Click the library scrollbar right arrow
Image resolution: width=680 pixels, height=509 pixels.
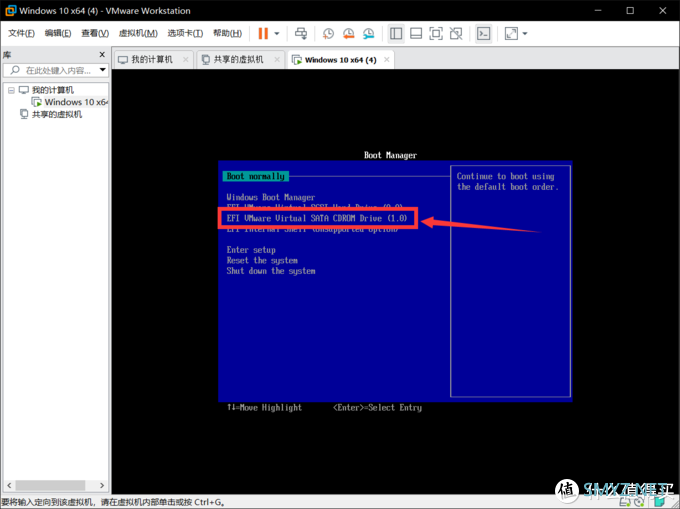point(102,485)
